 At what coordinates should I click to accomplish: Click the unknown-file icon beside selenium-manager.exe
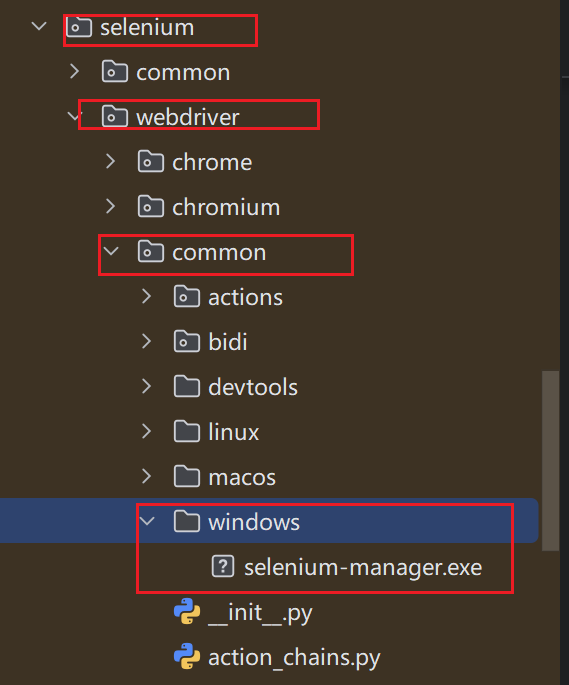pos(223,567)
